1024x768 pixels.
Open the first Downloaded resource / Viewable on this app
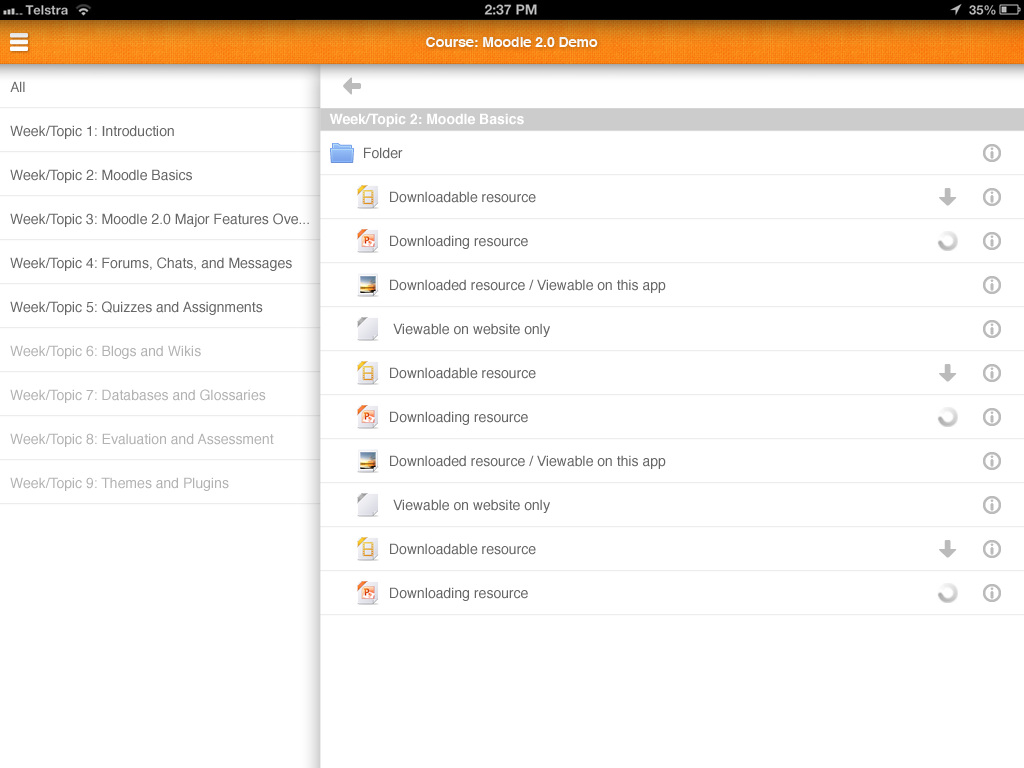527,285
